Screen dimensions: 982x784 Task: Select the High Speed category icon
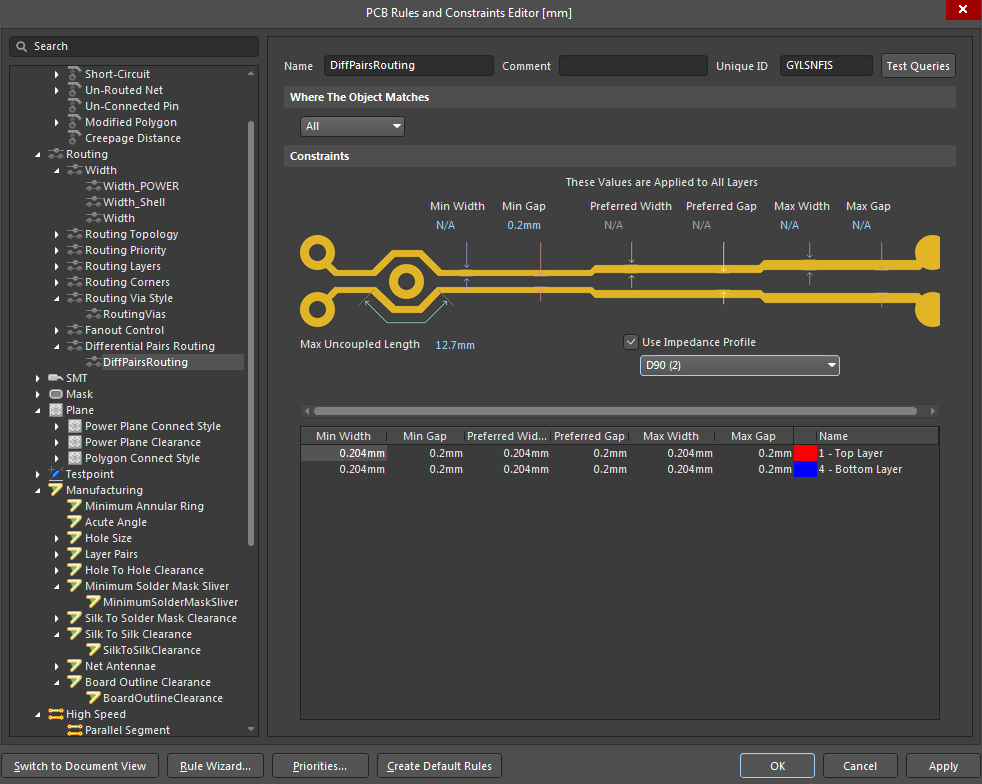[x=57, y=714]
